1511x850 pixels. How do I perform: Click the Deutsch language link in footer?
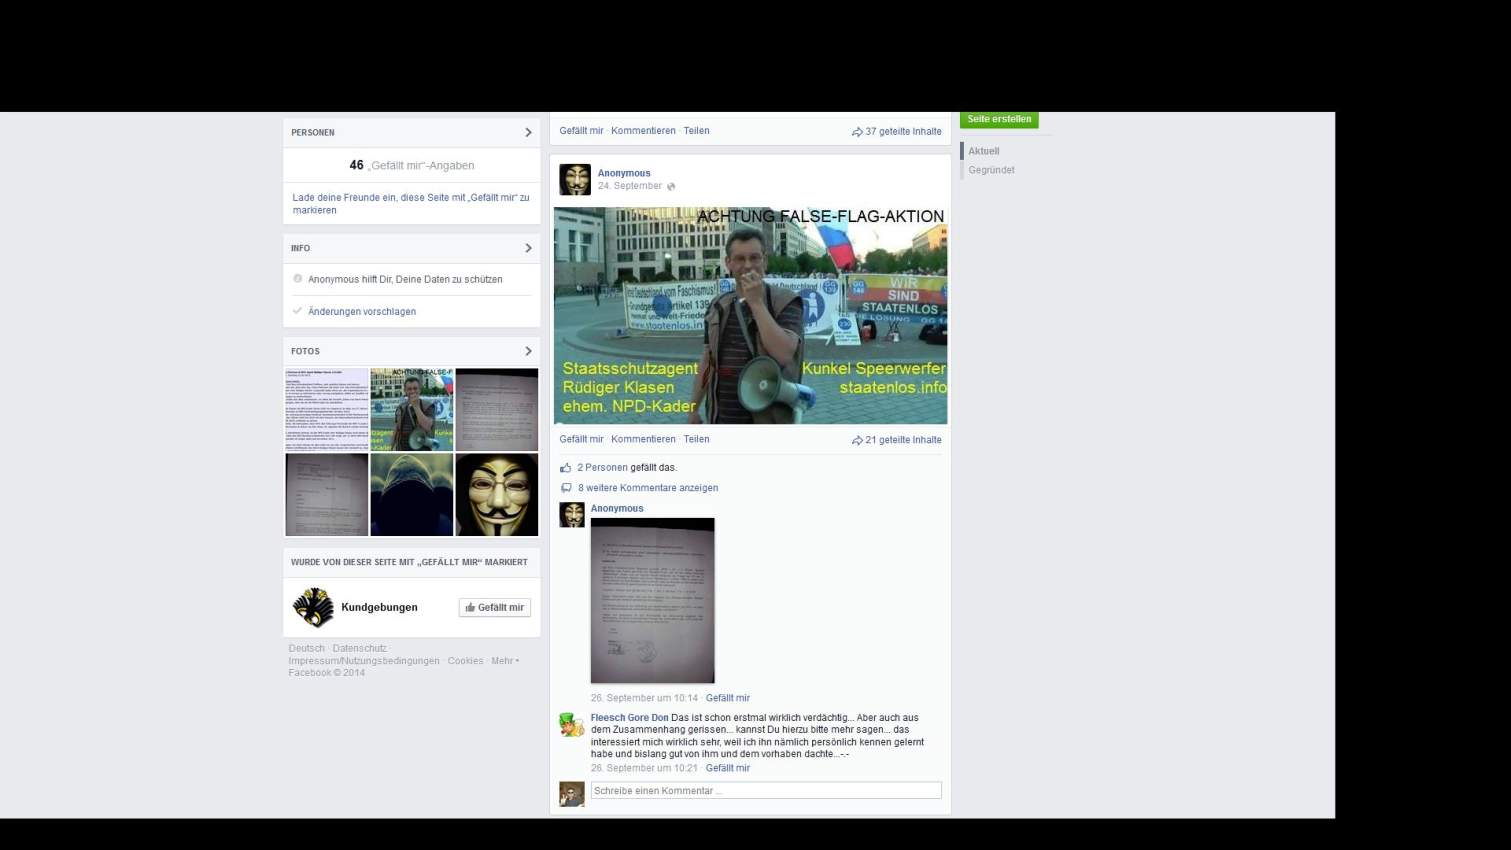306,648
